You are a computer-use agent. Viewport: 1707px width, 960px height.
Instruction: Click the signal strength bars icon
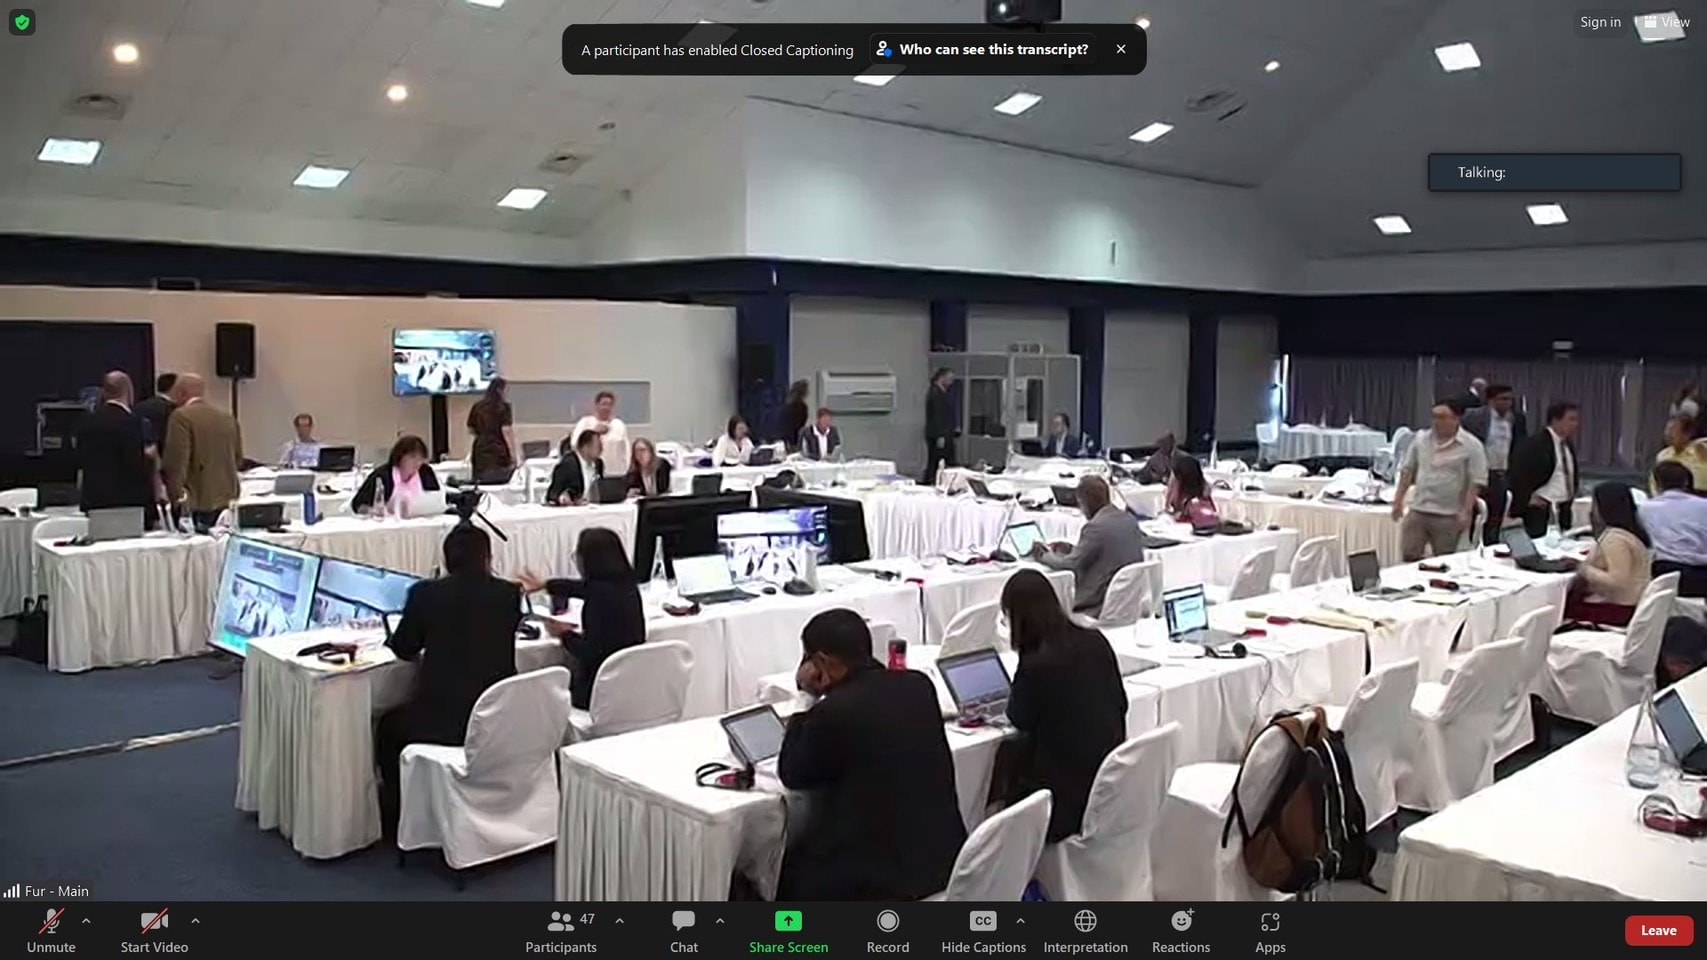click(12, 890)
